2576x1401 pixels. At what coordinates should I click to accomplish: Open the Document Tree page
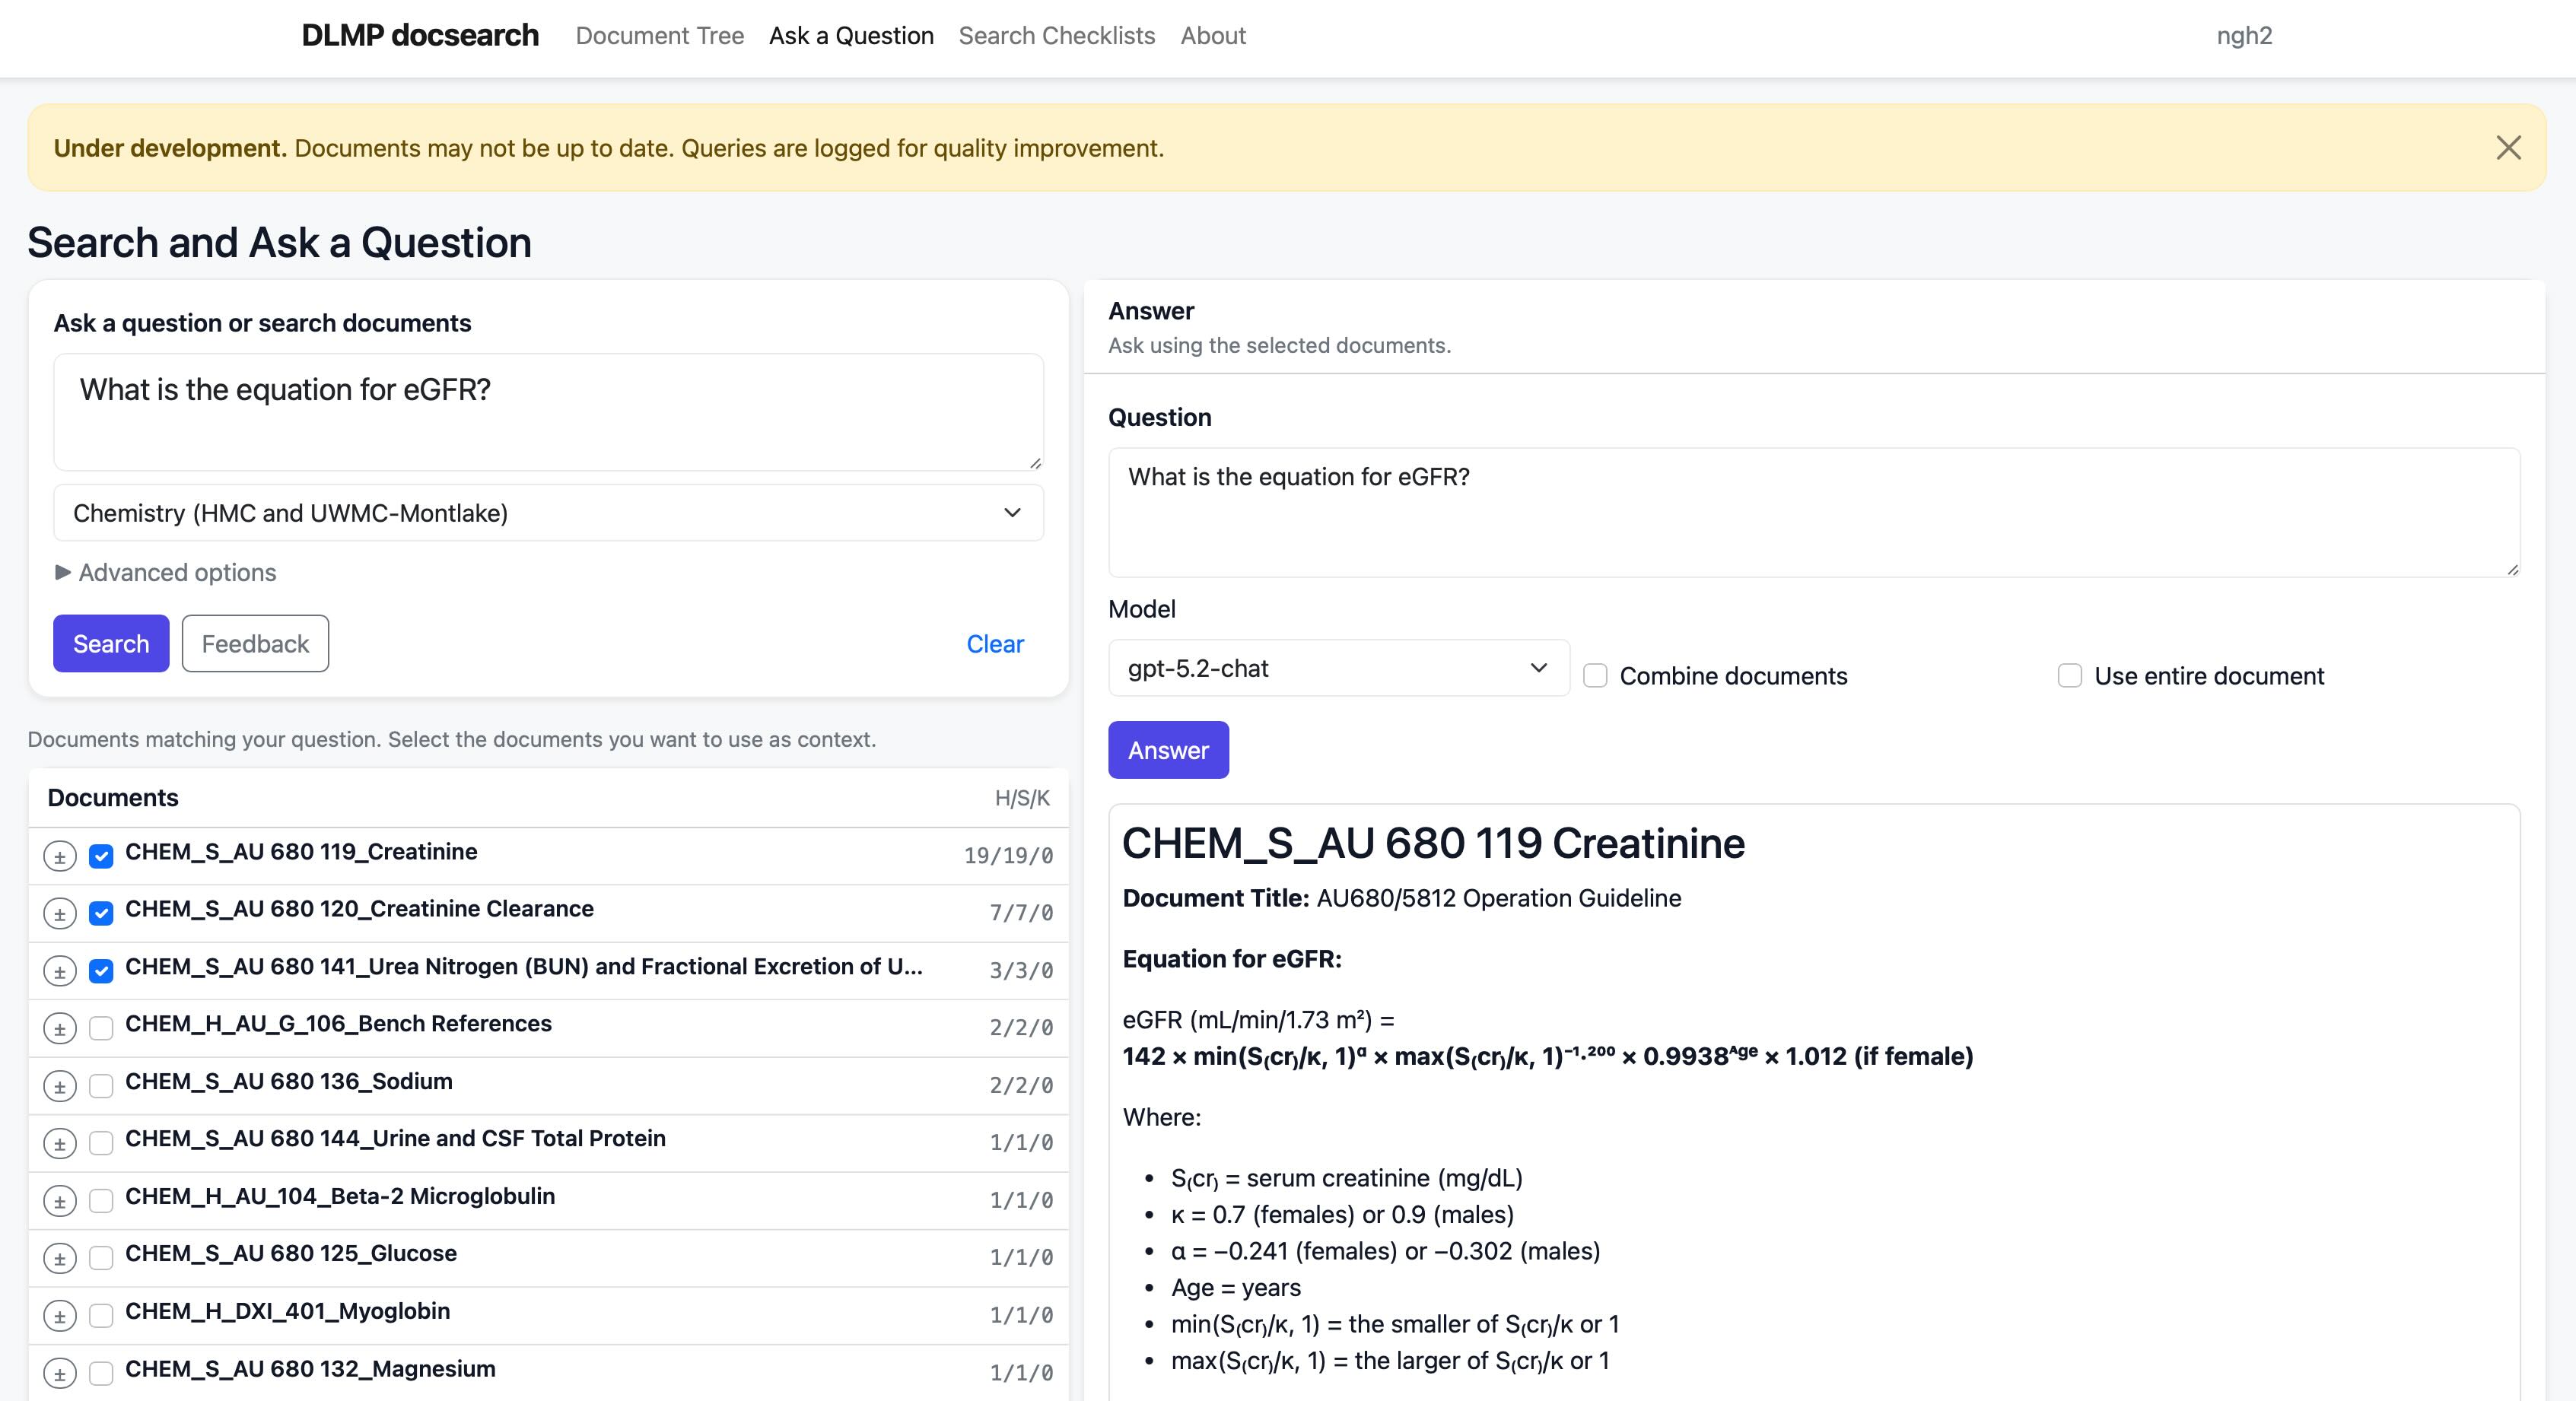(660, 36)
